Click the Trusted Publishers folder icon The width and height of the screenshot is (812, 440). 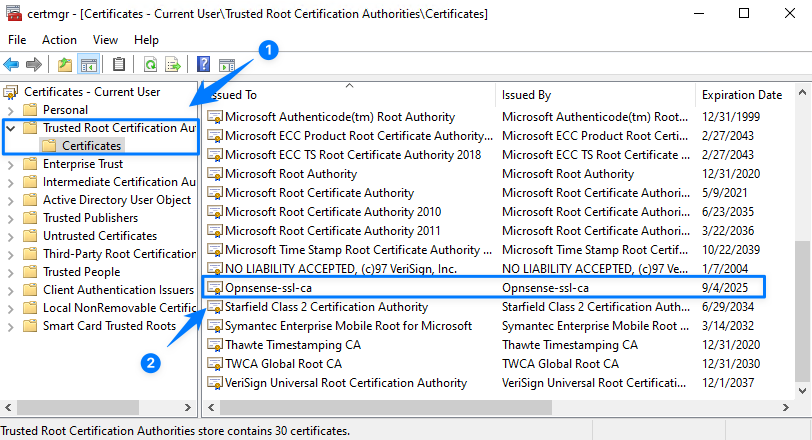click(x=31, y=218)
